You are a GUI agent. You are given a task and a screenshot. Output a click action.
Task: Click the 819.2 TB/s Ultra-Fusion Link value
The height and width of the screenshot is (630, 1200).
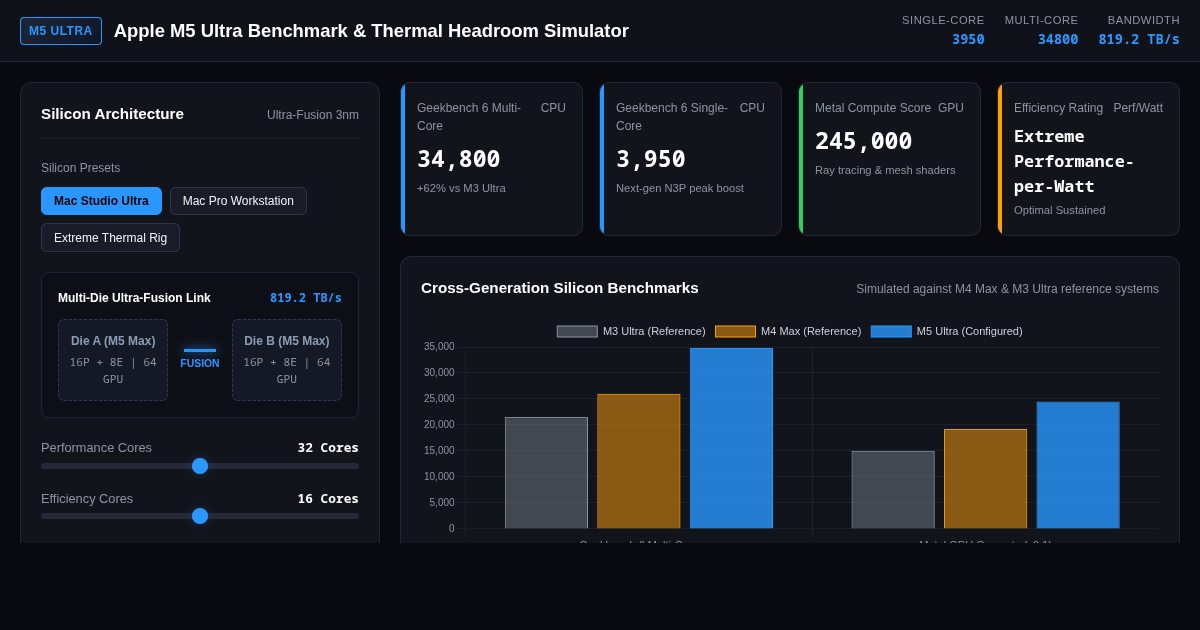click(306, 298)
